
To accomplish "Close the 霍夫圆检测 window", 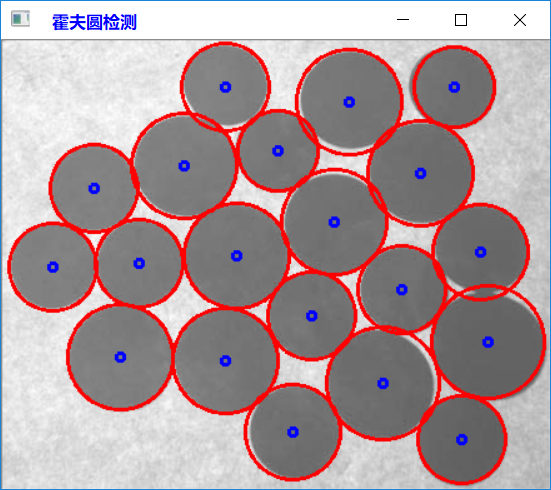I will [x=520, y=20].
